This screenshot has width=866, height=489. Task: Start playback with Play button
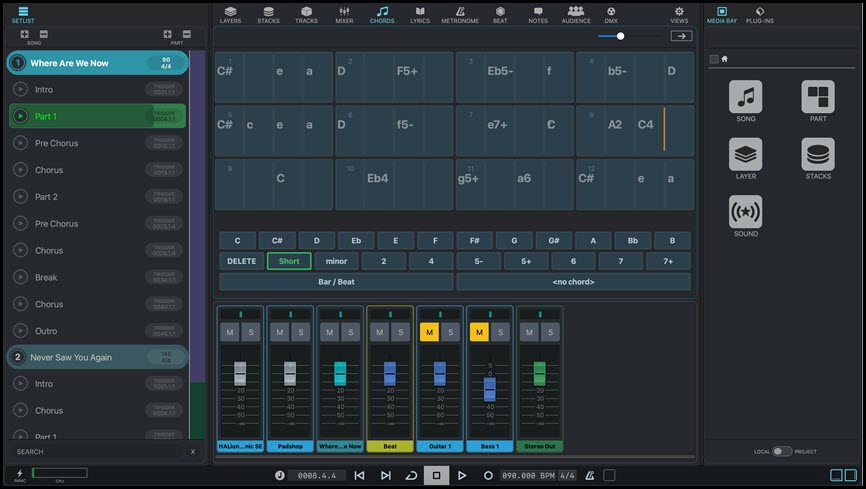point(462,475)
